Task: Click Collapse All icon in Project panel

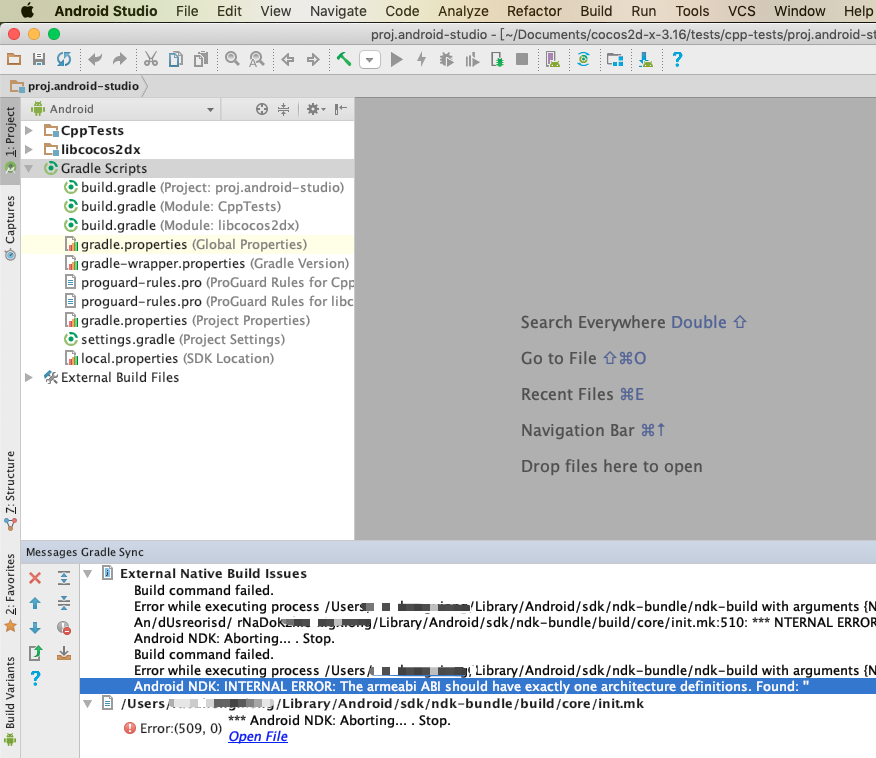Action: coord(284,109)
